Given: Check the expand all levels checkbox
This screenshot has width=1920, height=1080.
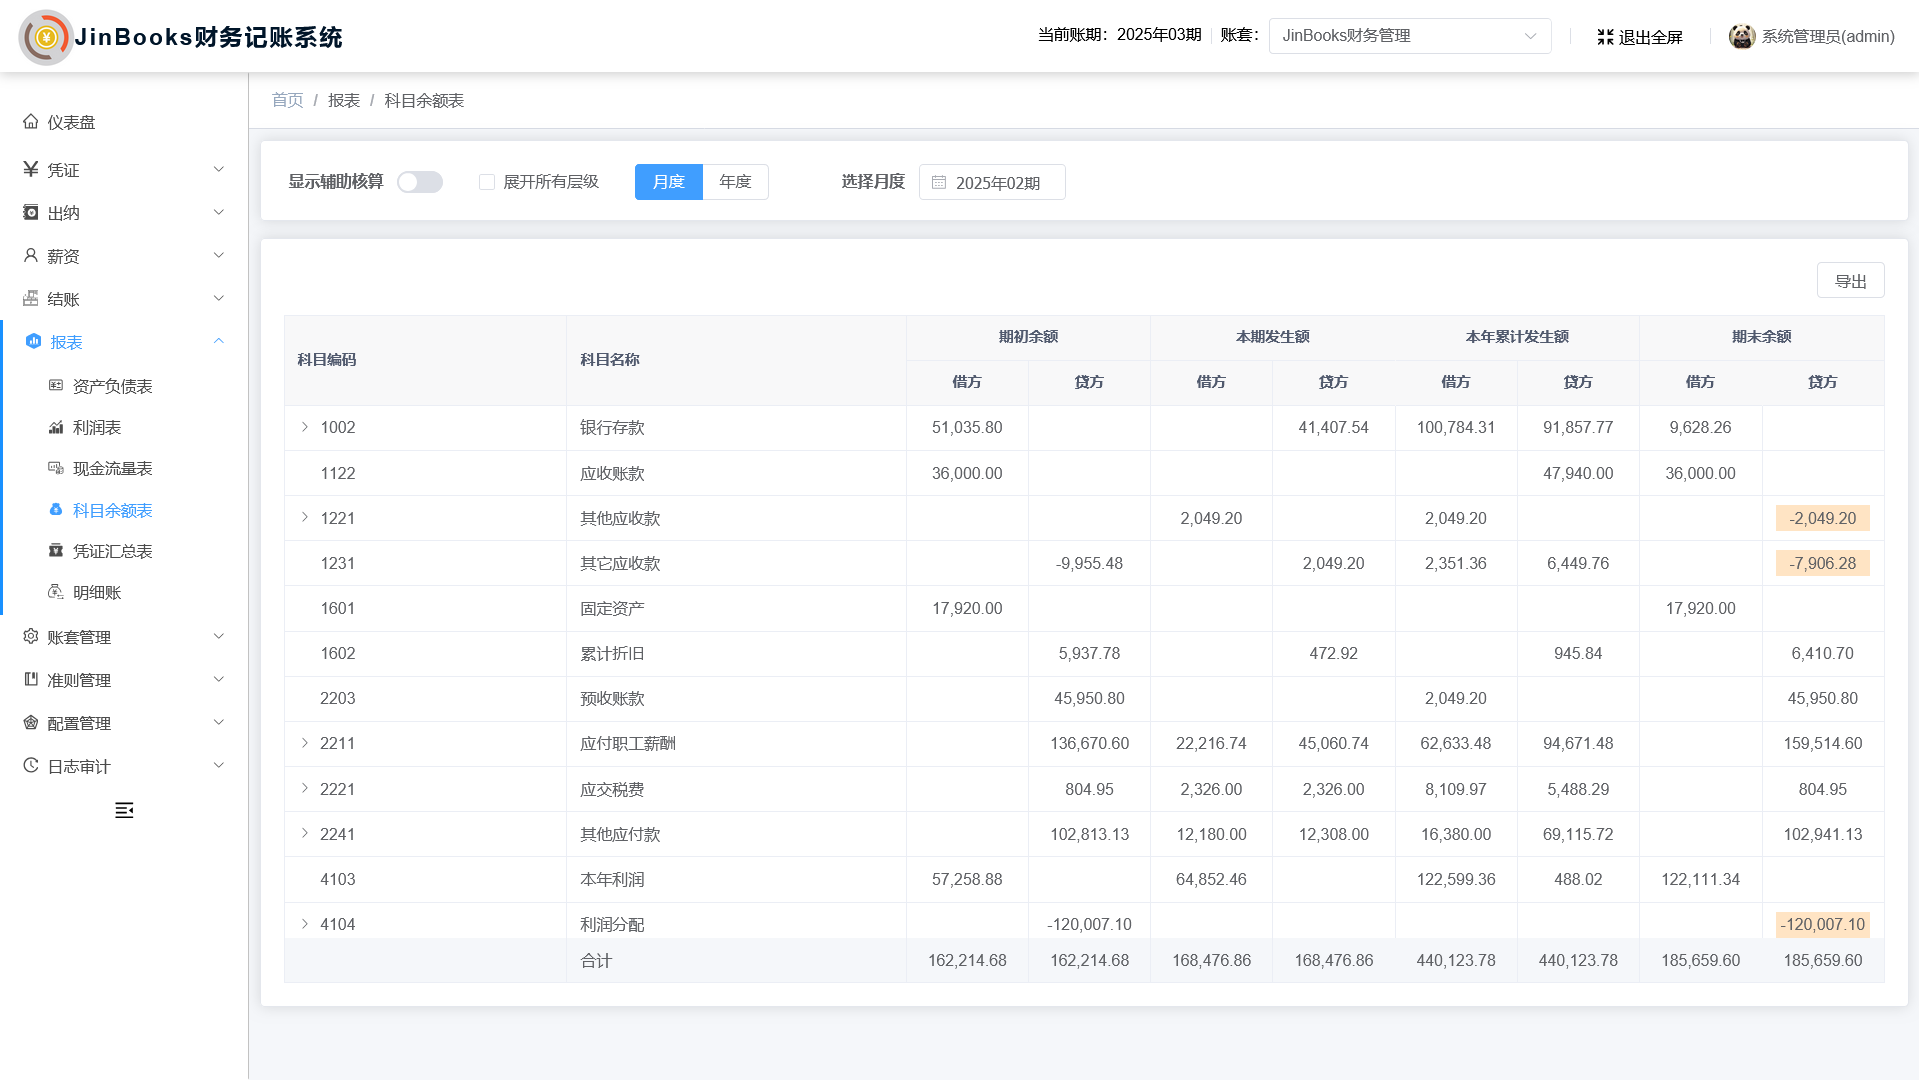Looking at the screenshot, I should click(x=487, y=182).
